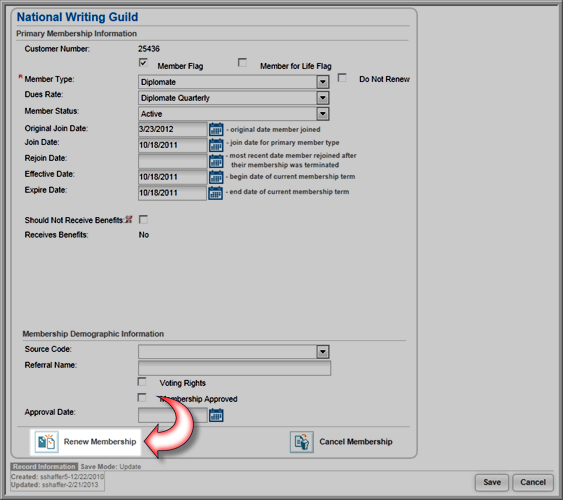Select the Record Information tab
The width and height of the screenshot is (563, 500).
tap(44, 467)
